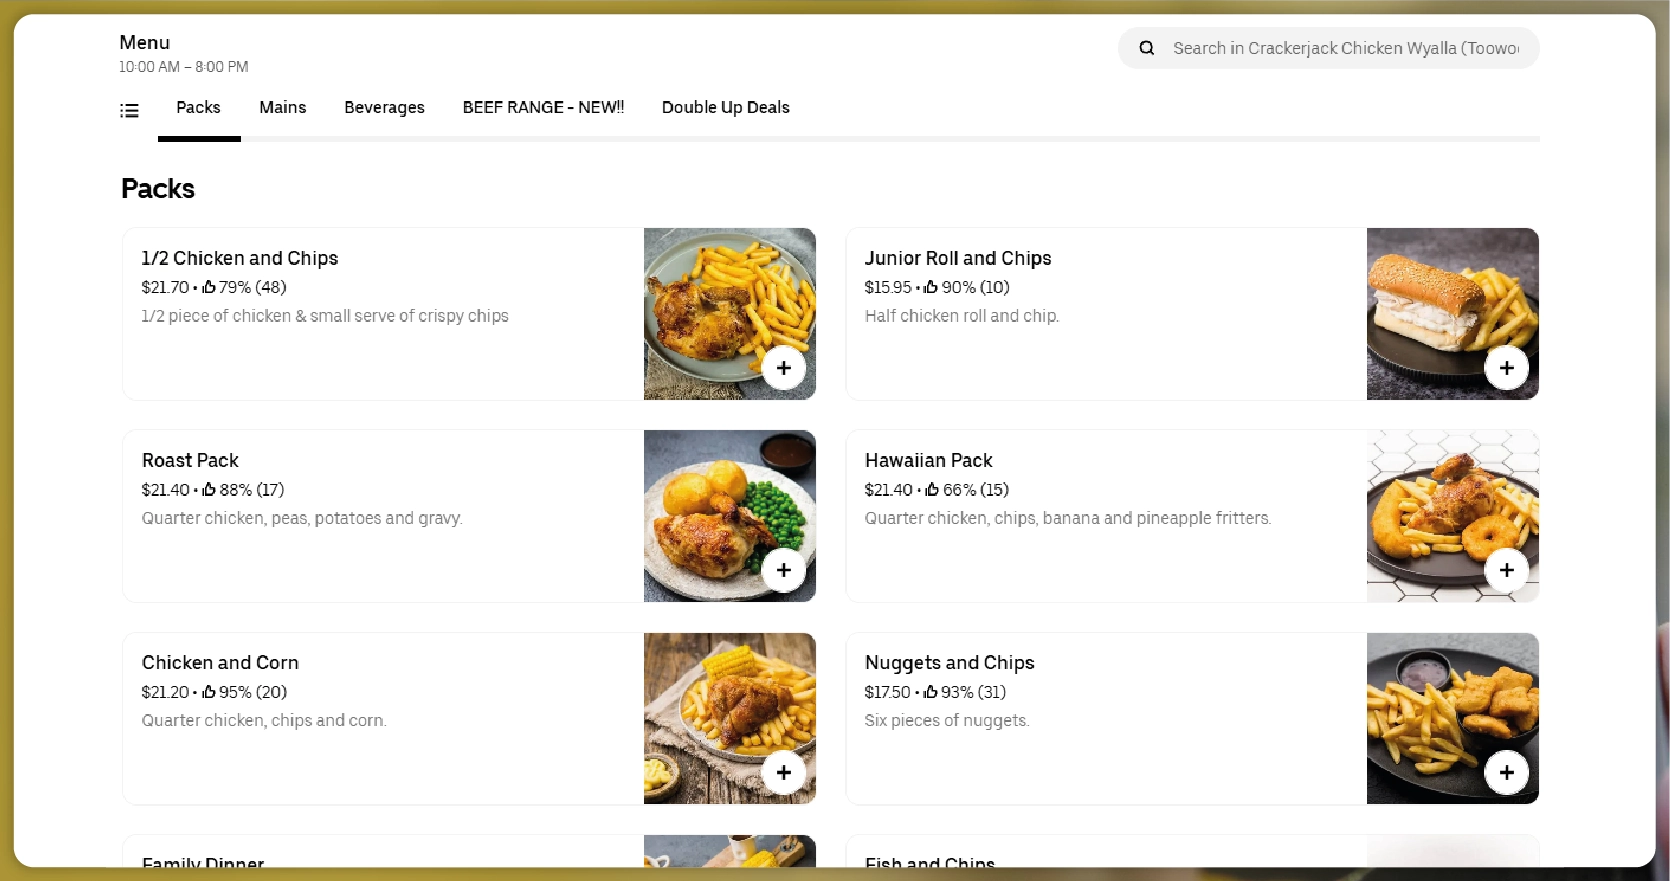Screen dimensions: 1670x881
Task: Add Junior Roll and Chips to cart
Action: (1507, 368)
